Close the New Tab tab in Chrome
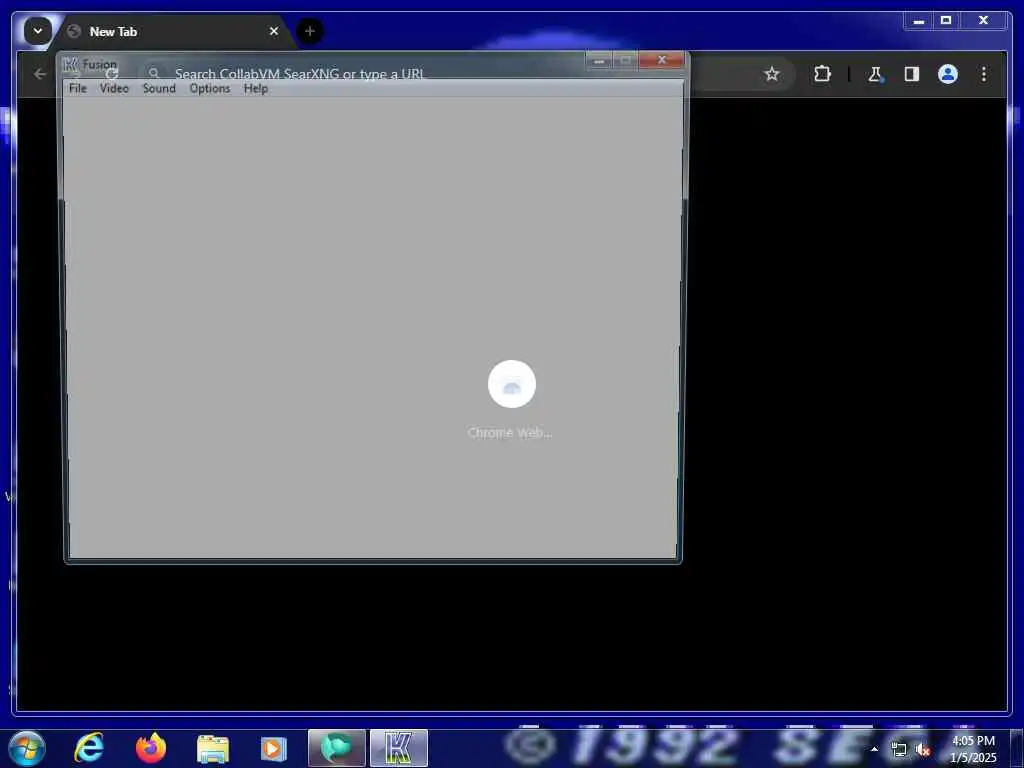The width and height of the screenshot is (1024, 768). (274, 31)
